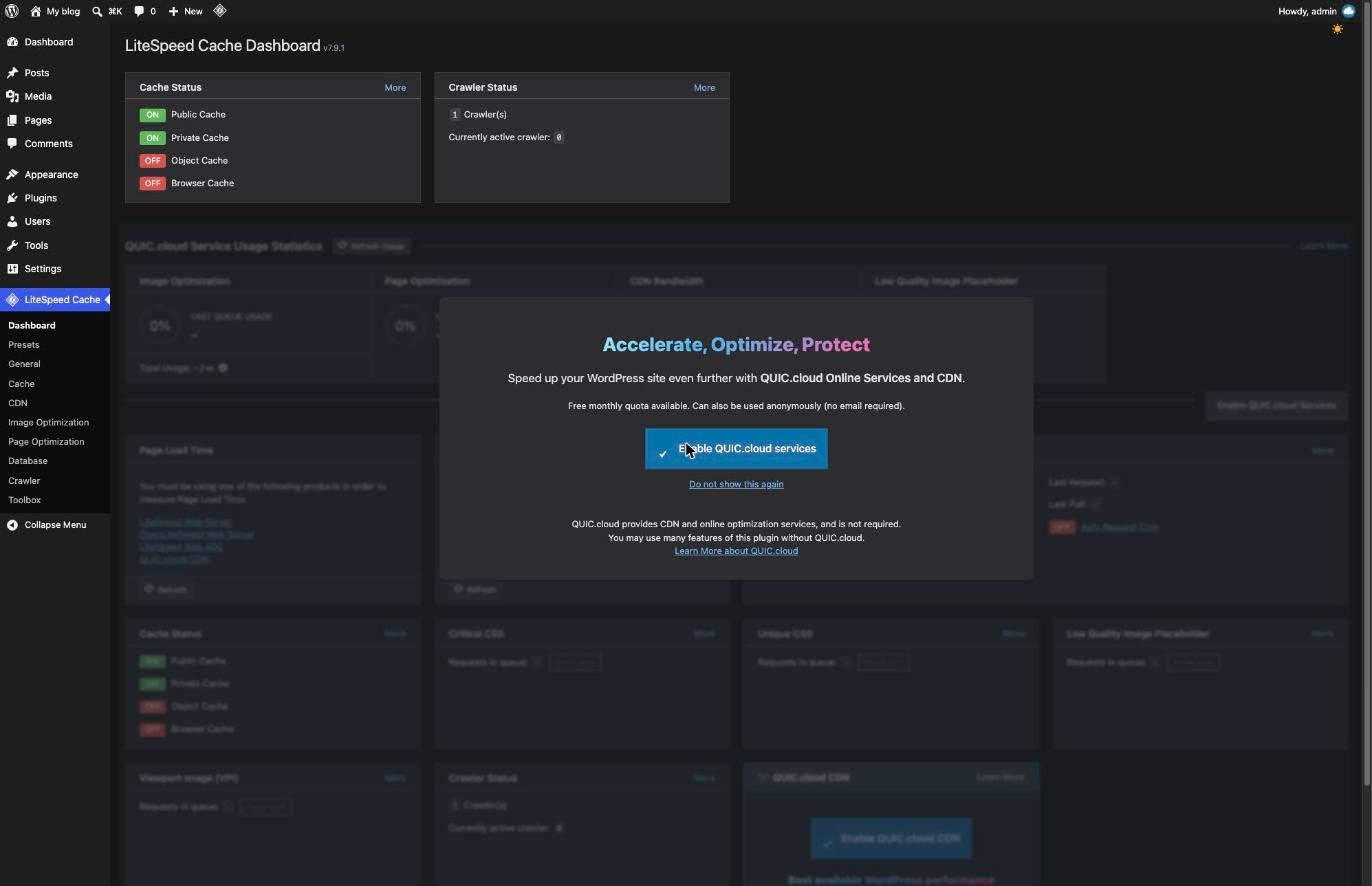
Task: Open the Cache submenu item
Action: tap(21, 384)
